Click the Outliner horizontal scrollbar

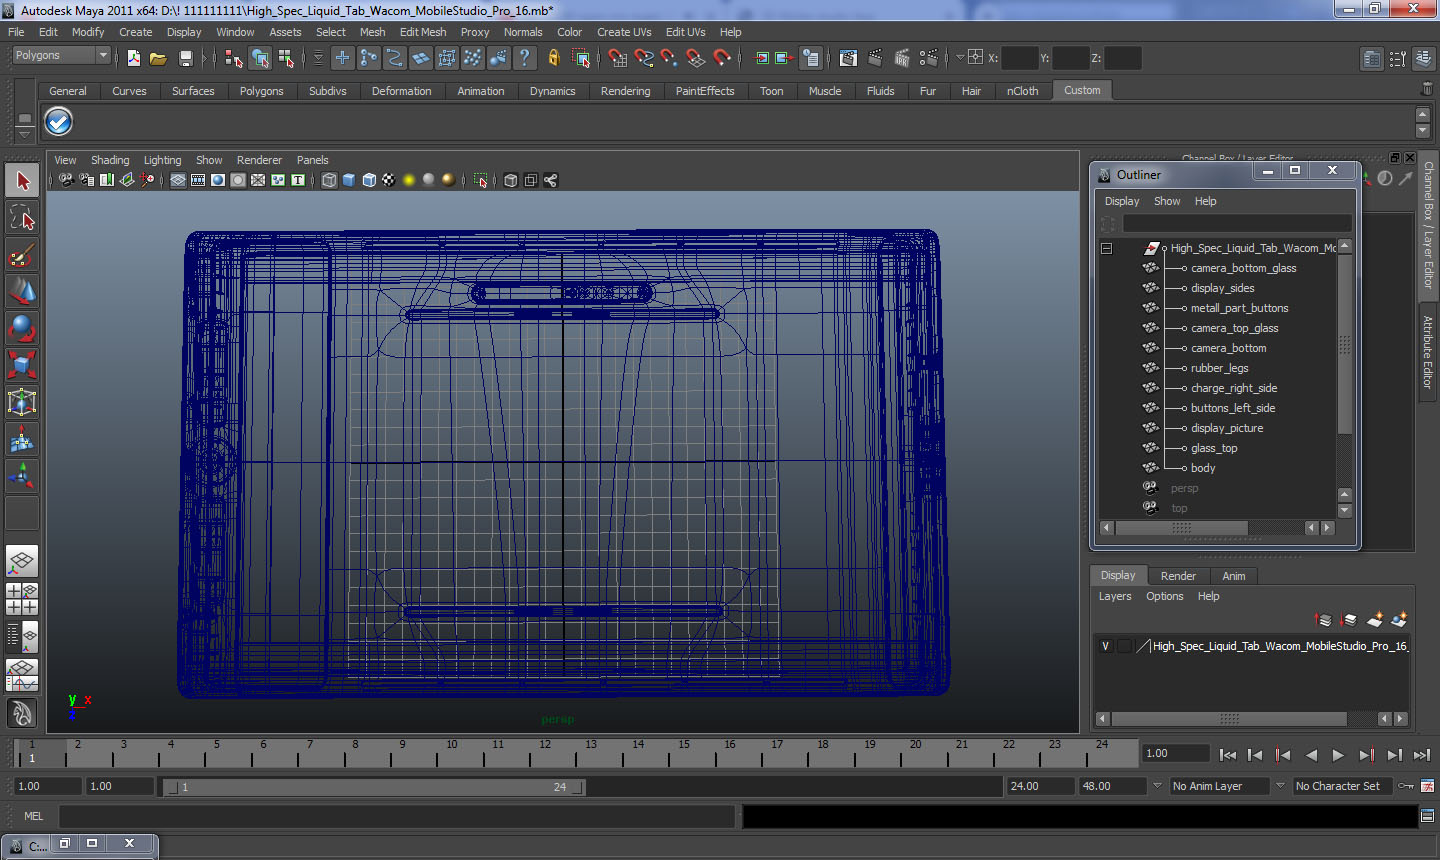pyautogui.click(x=1182, y=527)
